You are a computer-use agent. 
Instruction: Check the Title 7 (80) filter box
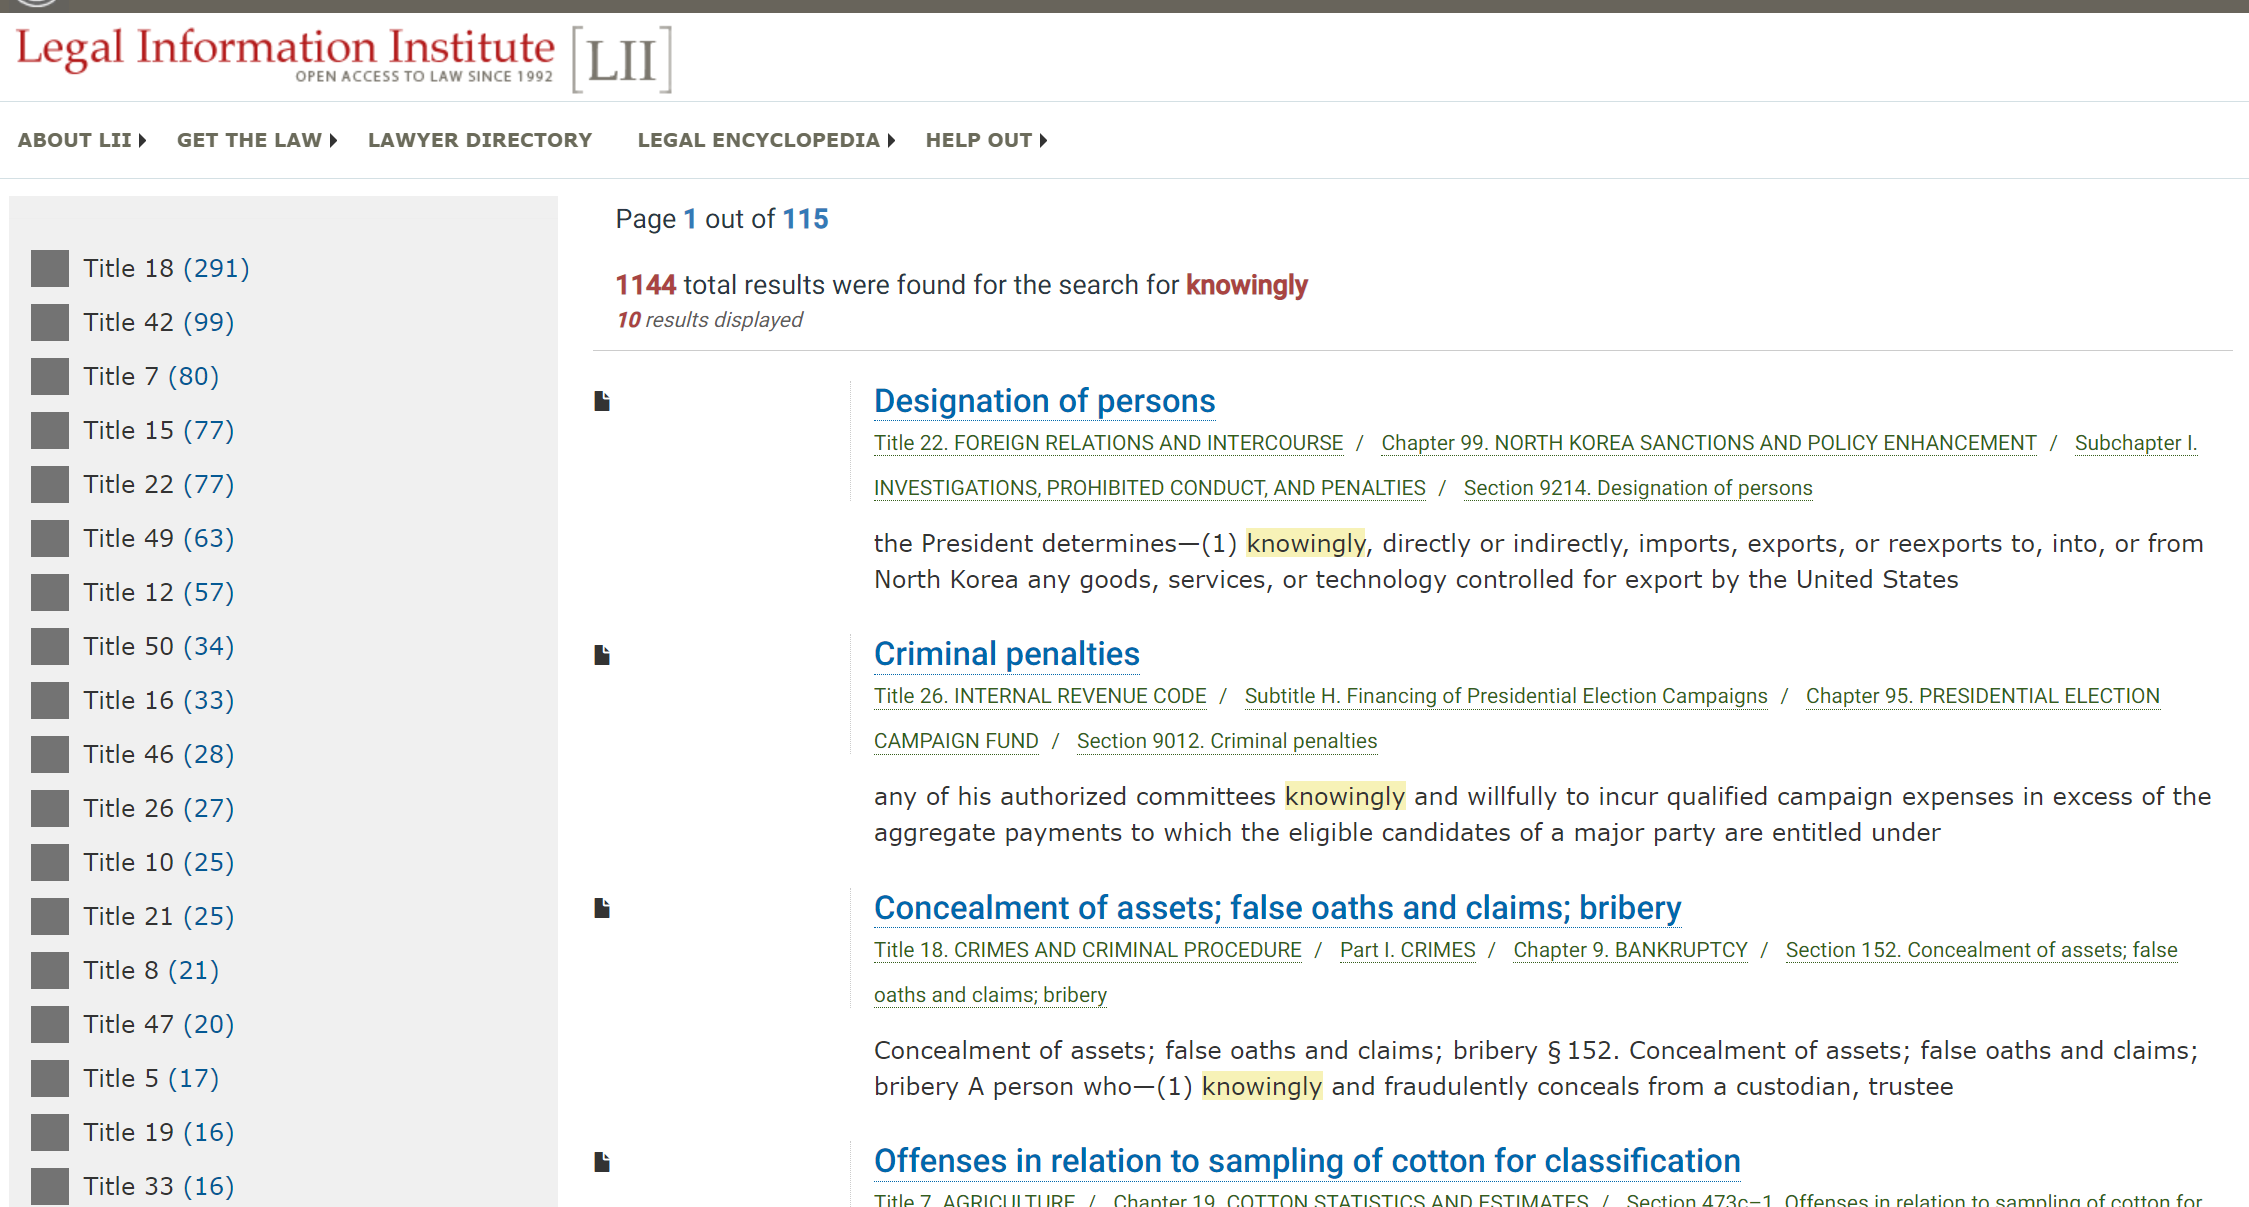click(50, 376)
